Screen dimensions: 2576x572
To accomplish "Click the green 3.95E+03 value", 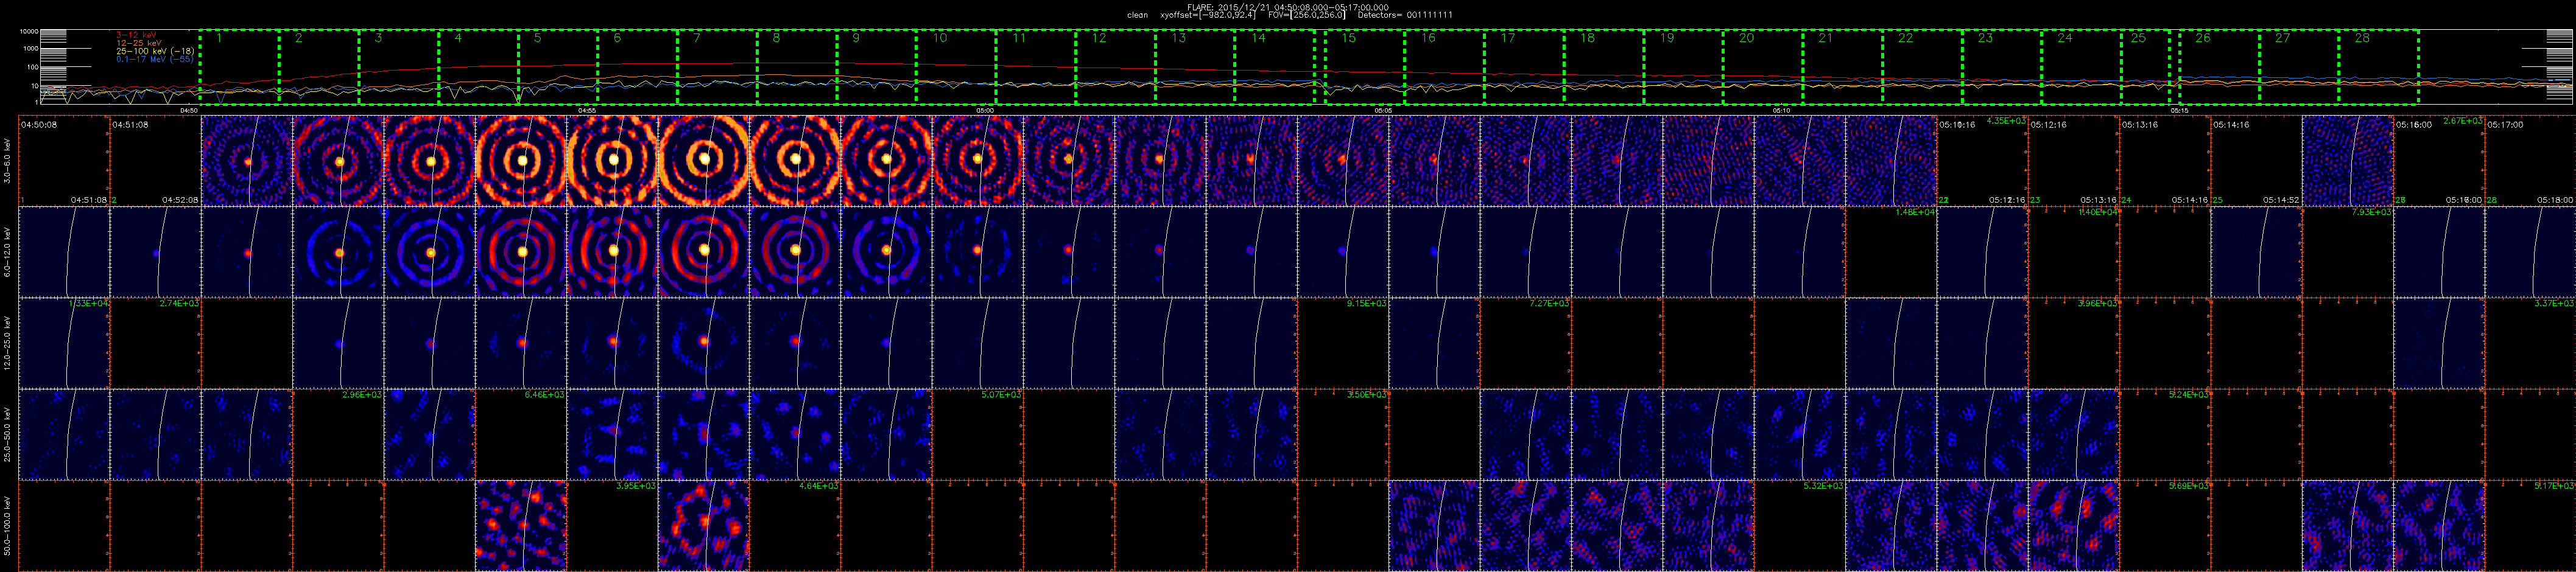I will pos(636,486).
